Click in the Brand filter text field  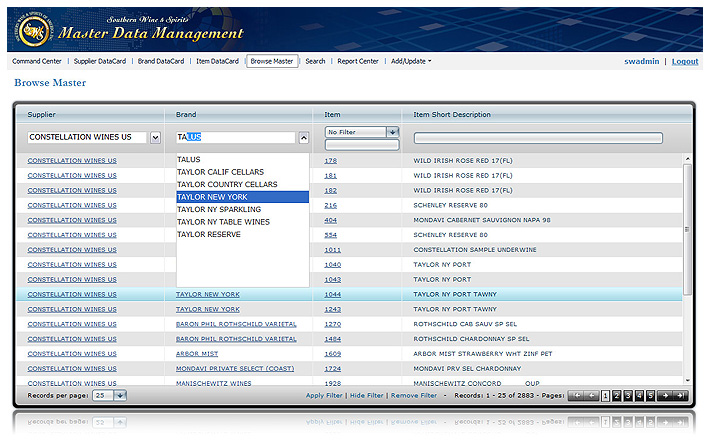point(235,137)
